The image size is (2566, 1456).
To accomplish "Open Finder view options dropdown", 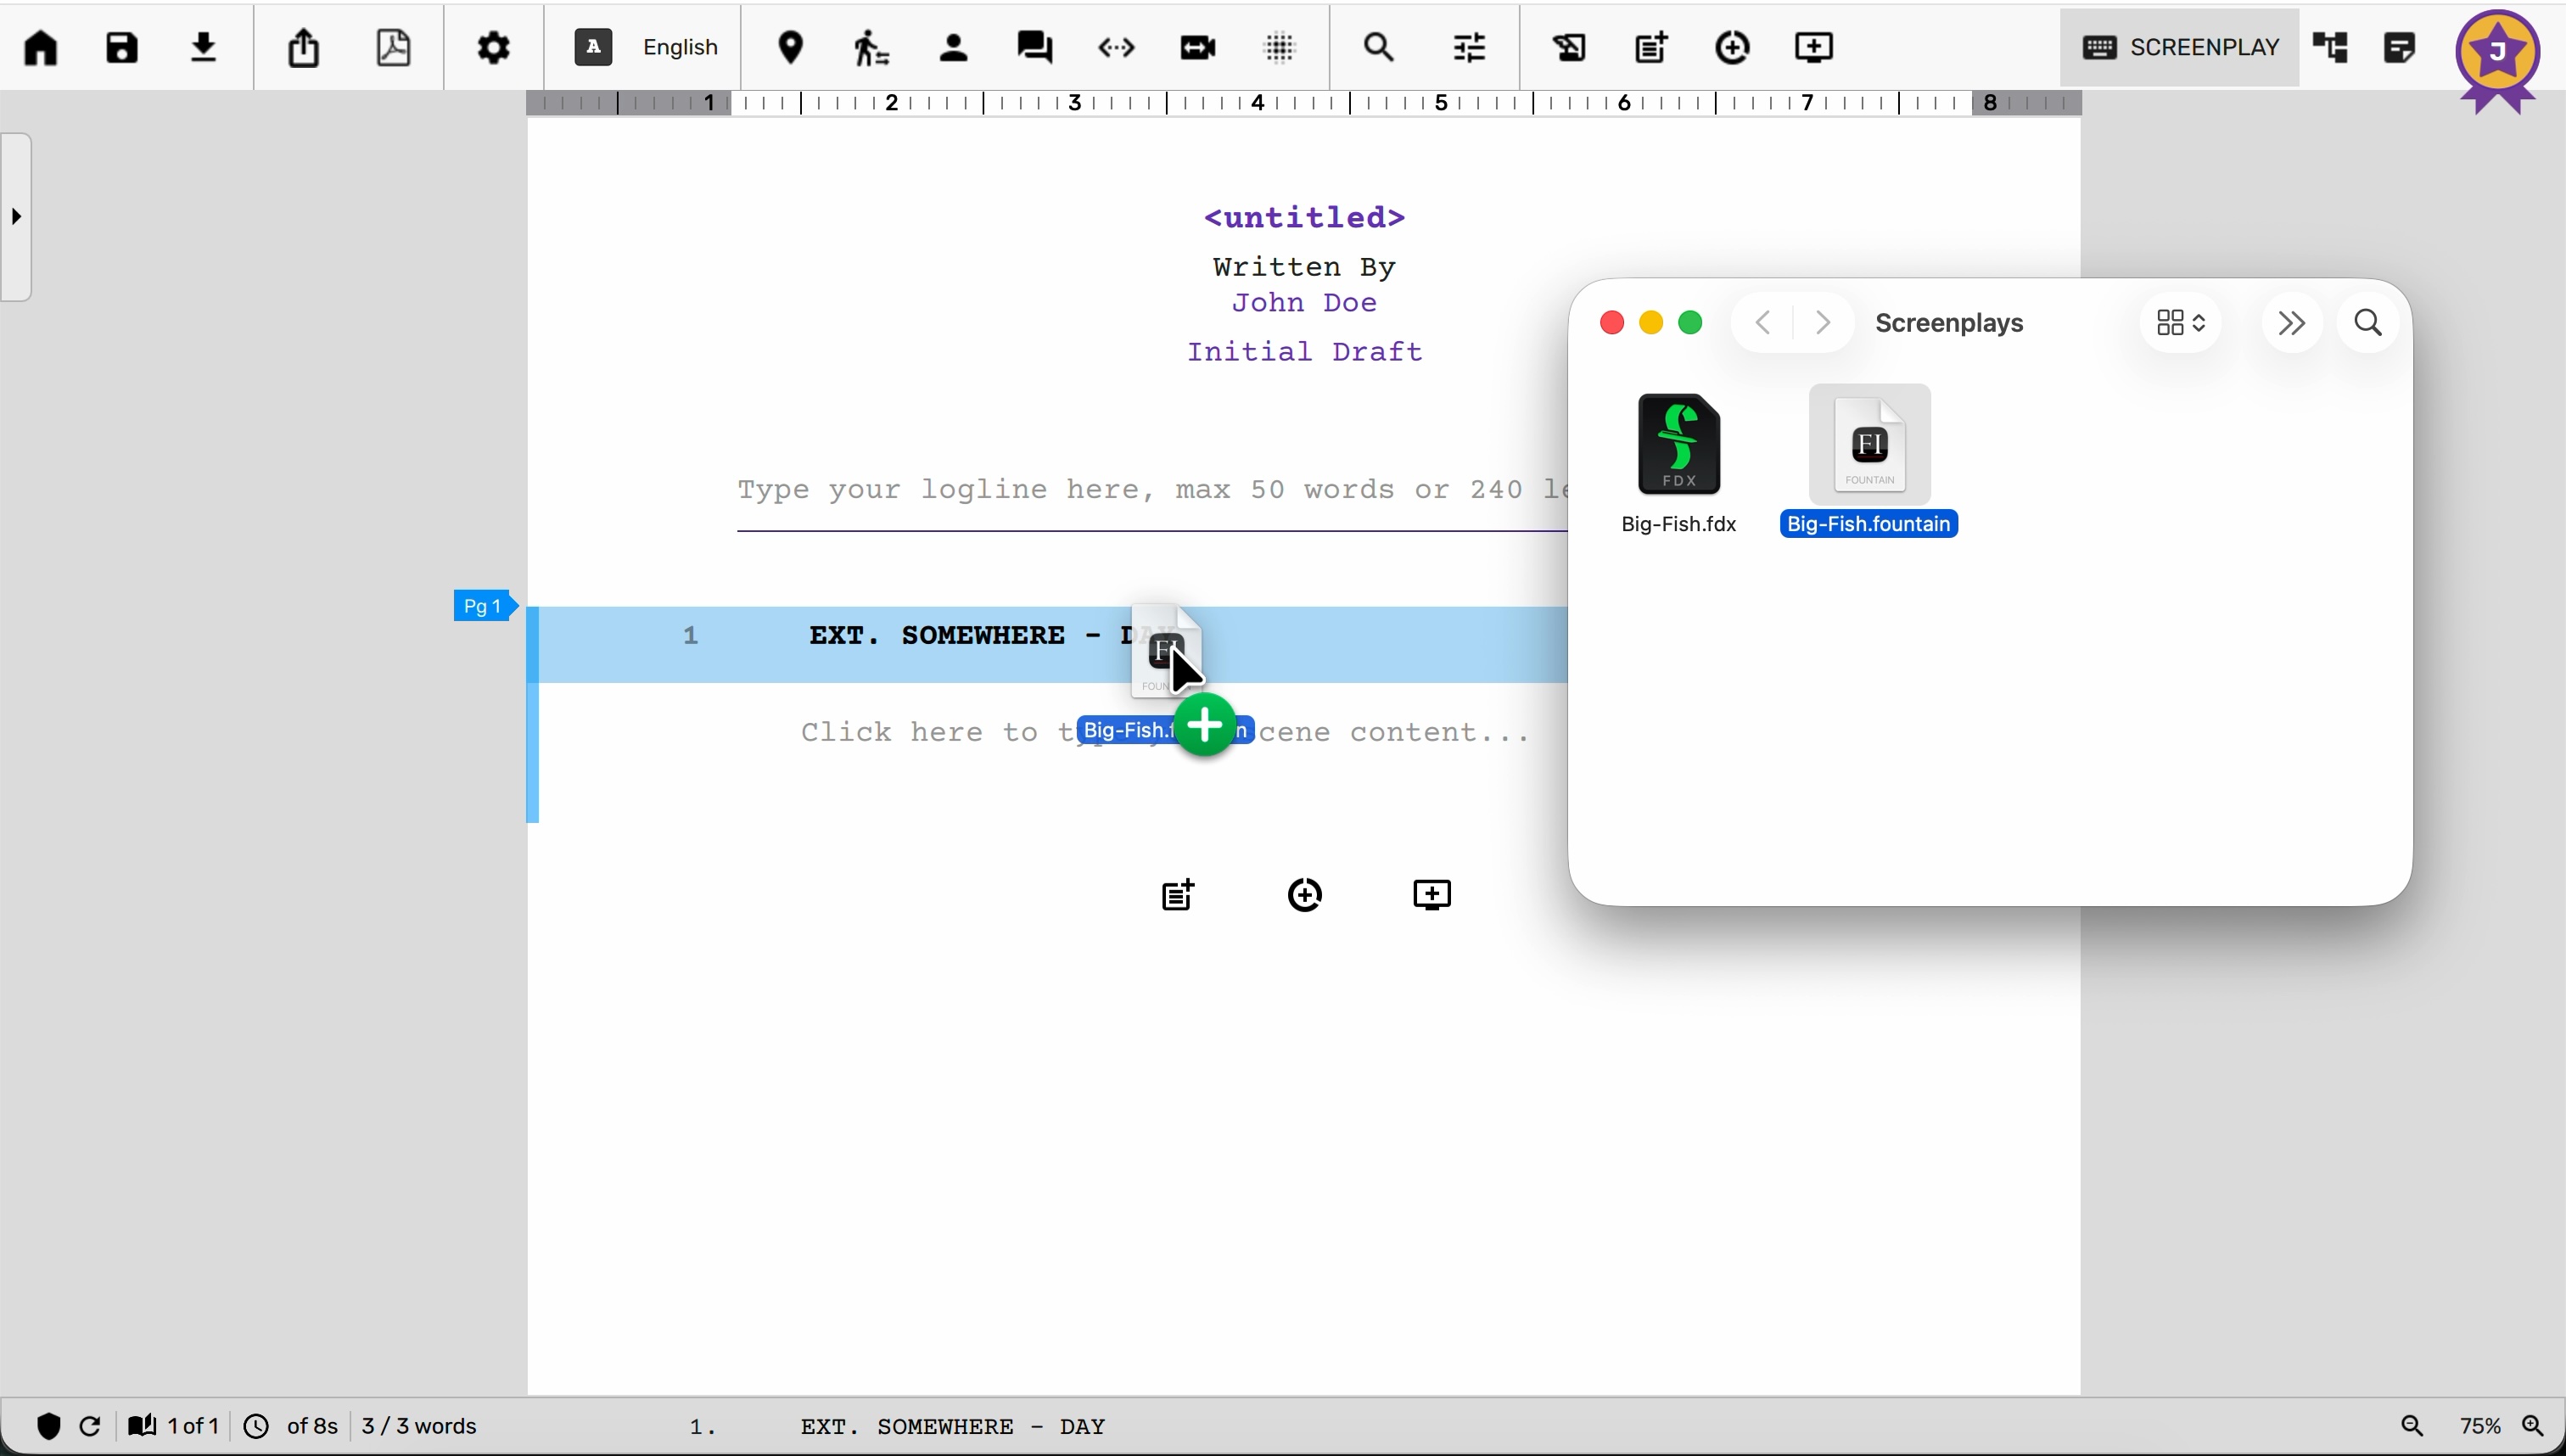I will pos(2181,323).
